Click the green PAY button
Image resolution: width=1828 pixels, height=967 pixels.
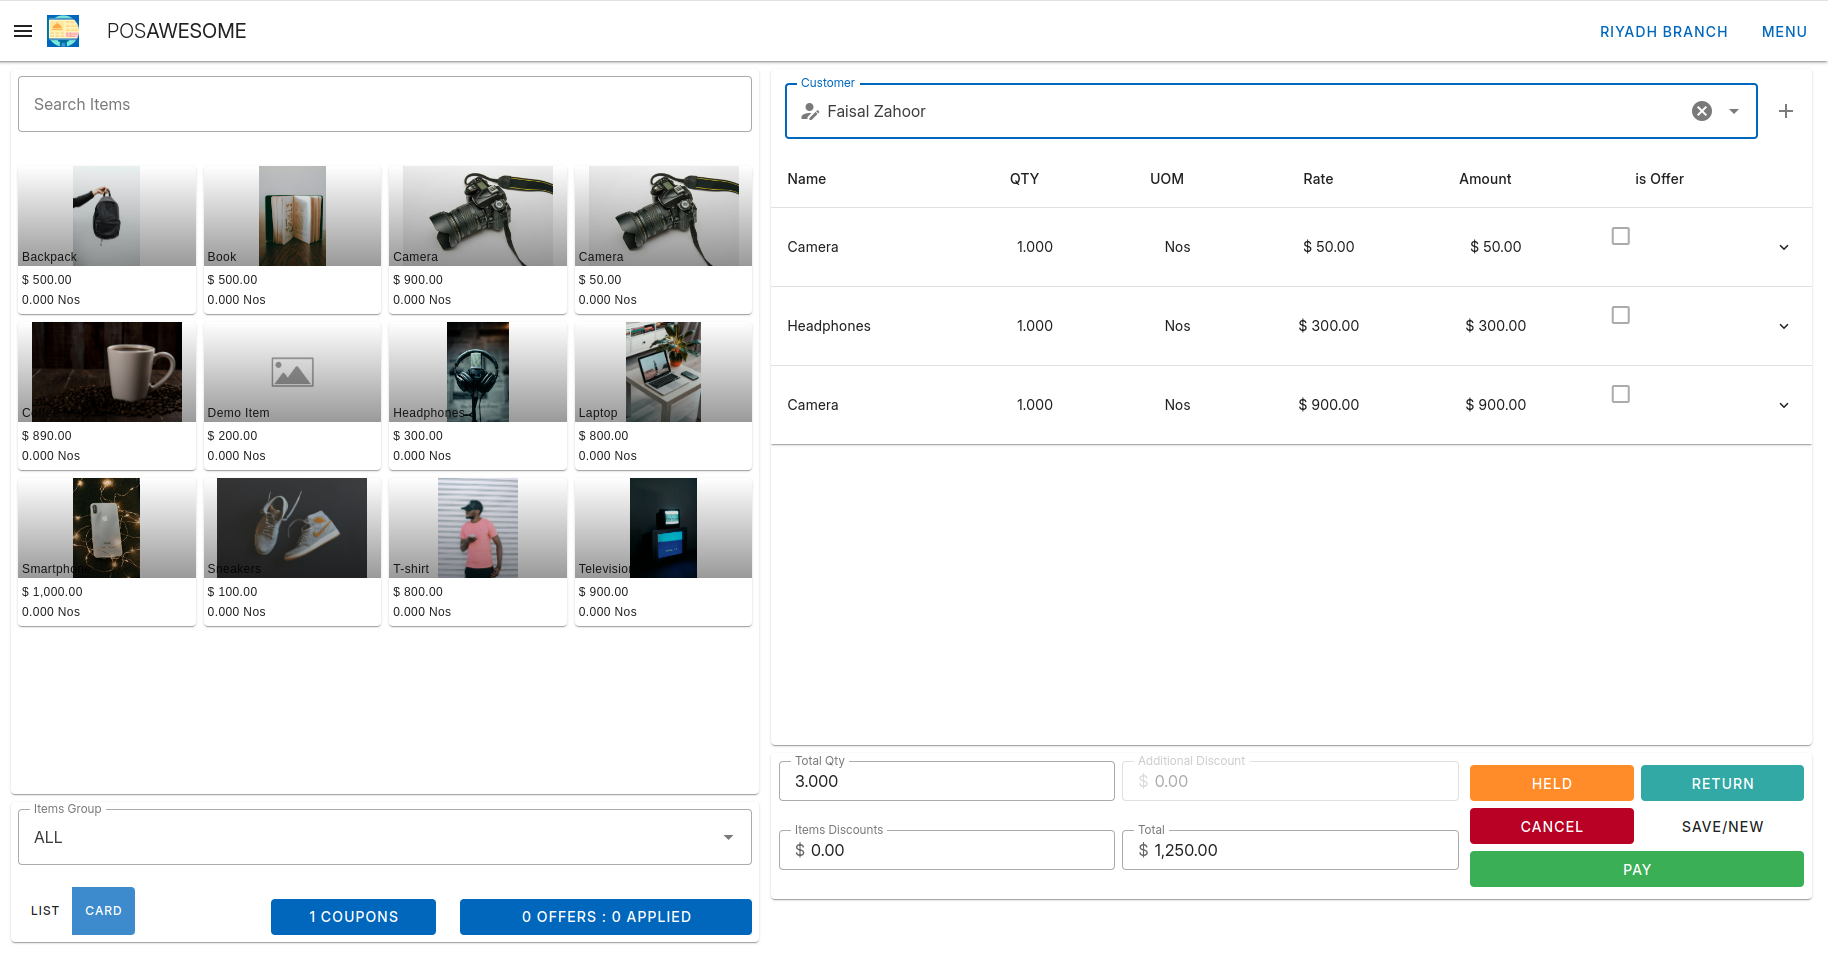coord(1637,869)
